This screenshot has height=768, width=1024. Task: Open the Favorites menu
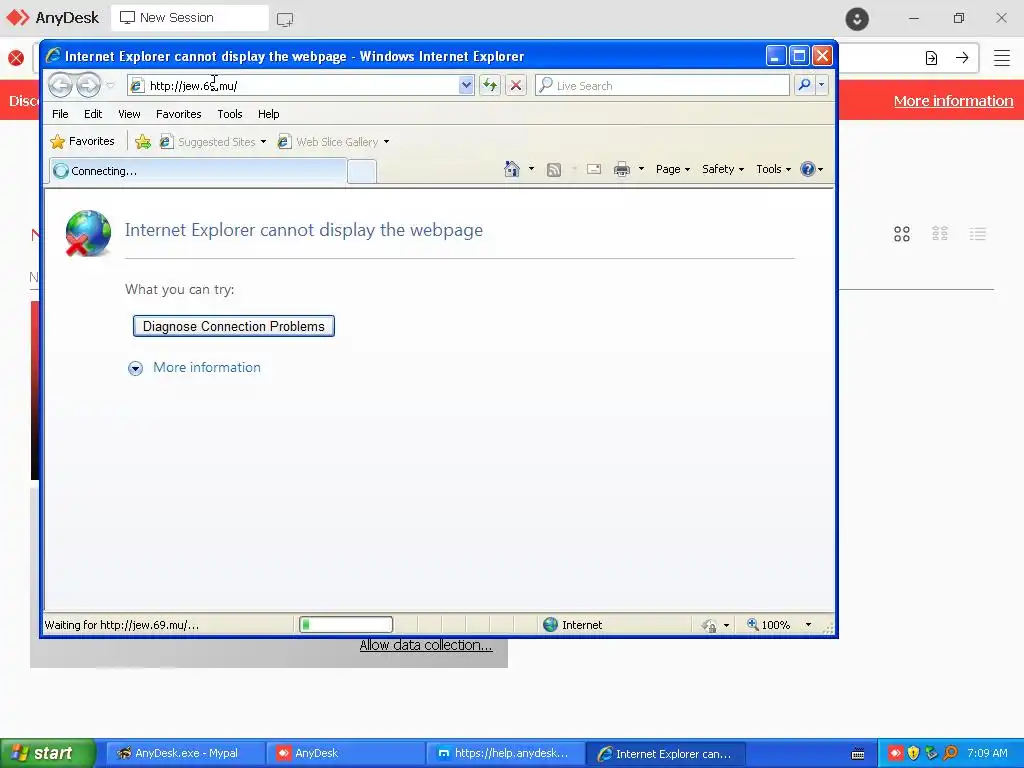click(178, 114)
